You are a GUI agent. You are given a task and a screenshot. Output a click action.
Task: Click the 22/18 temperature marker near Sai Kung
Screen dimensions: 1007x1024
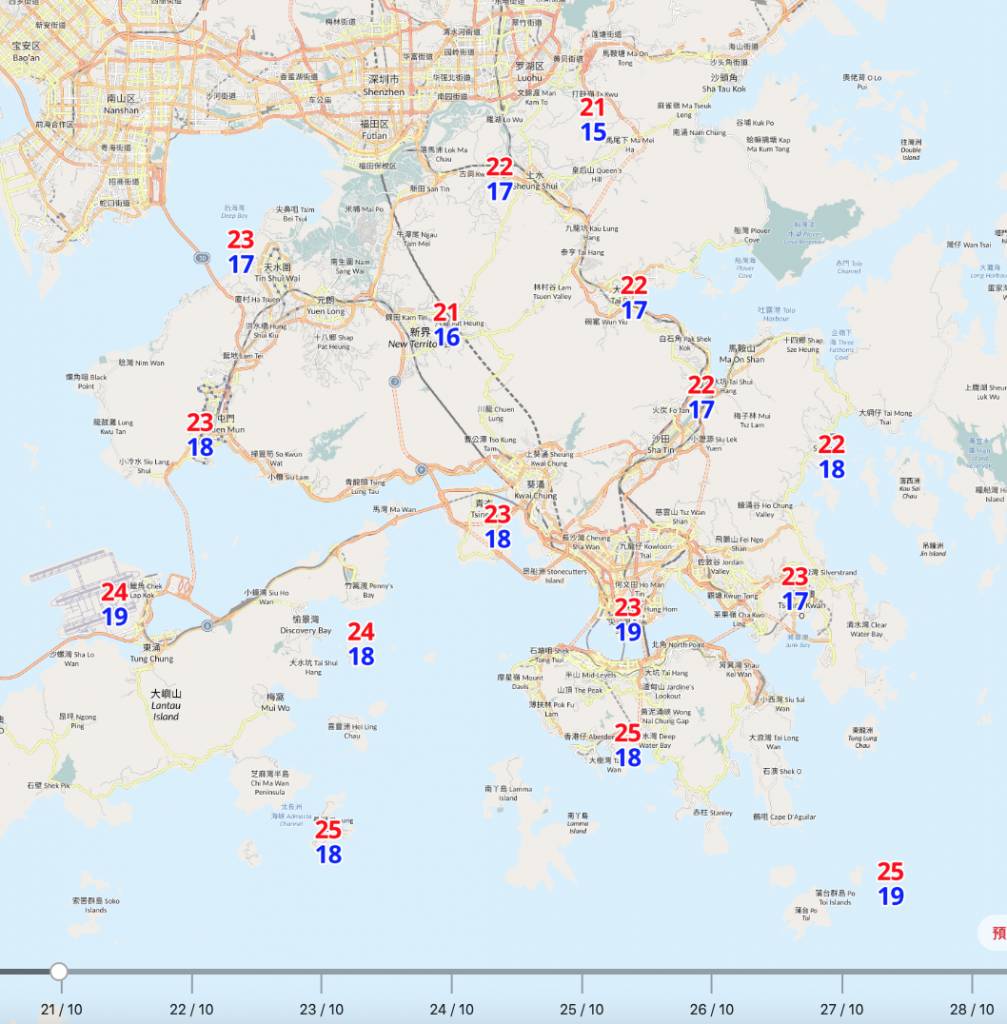831,457
